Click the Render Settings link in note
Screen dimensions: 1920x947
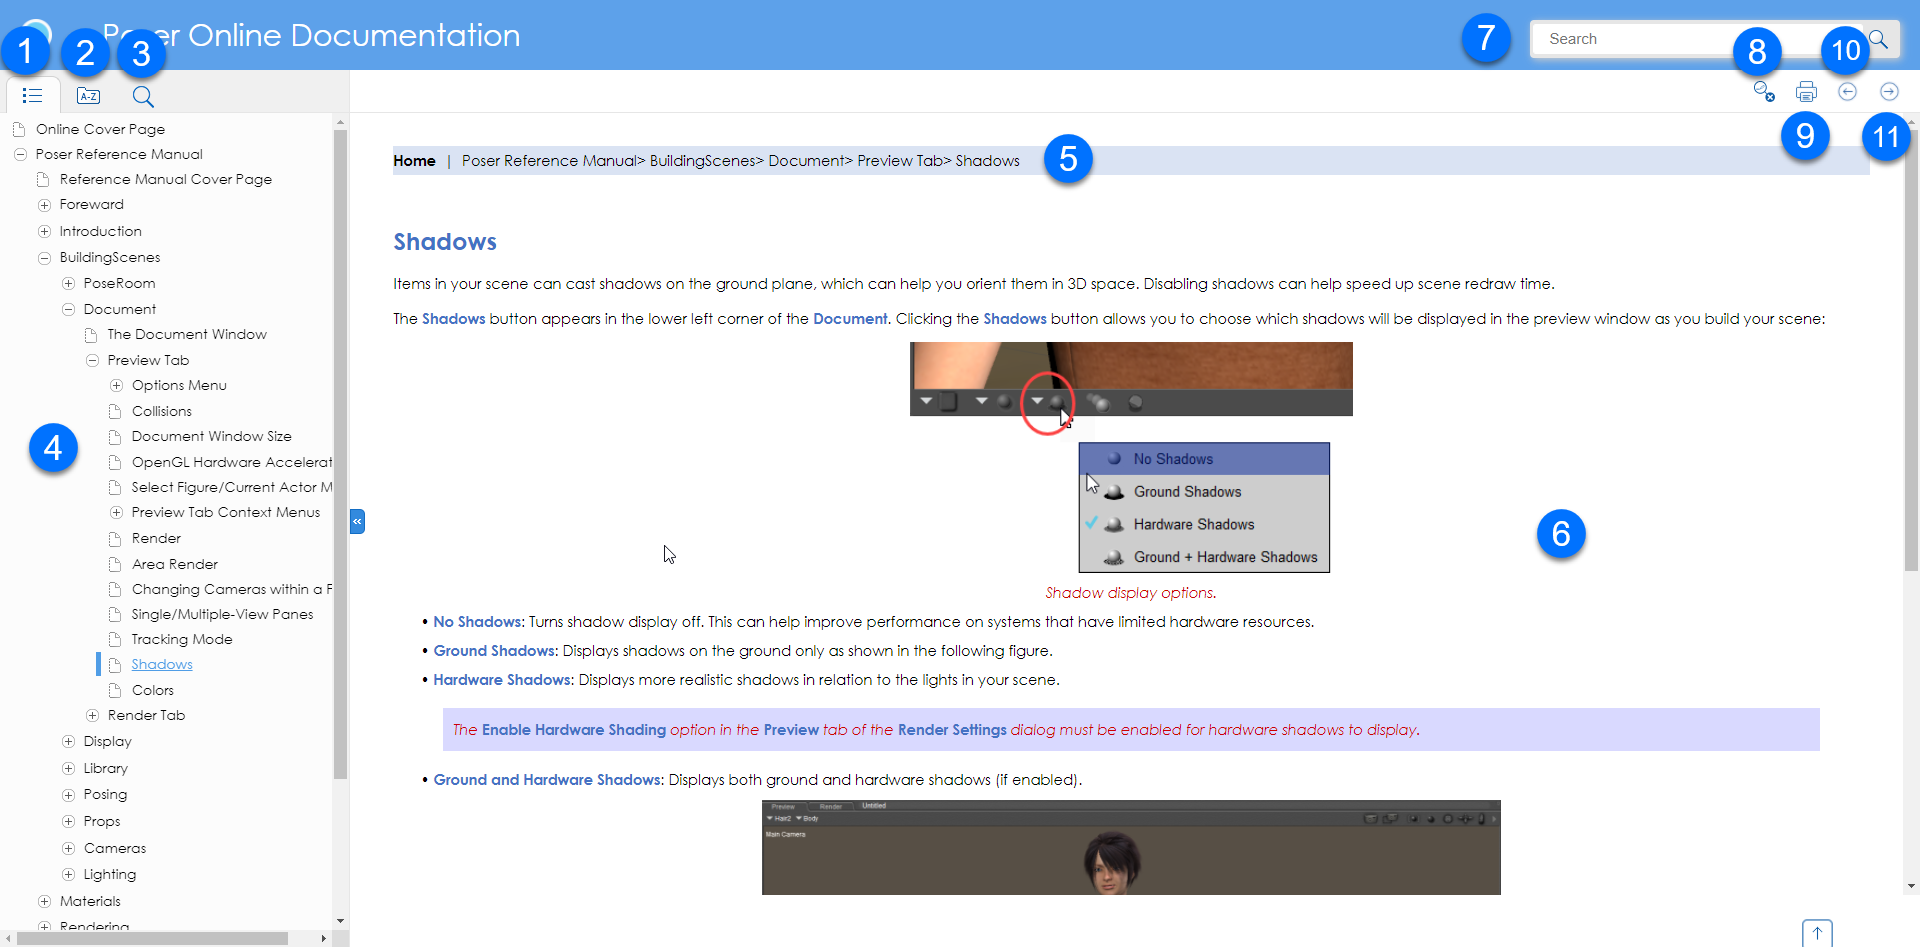click(952, 730)
